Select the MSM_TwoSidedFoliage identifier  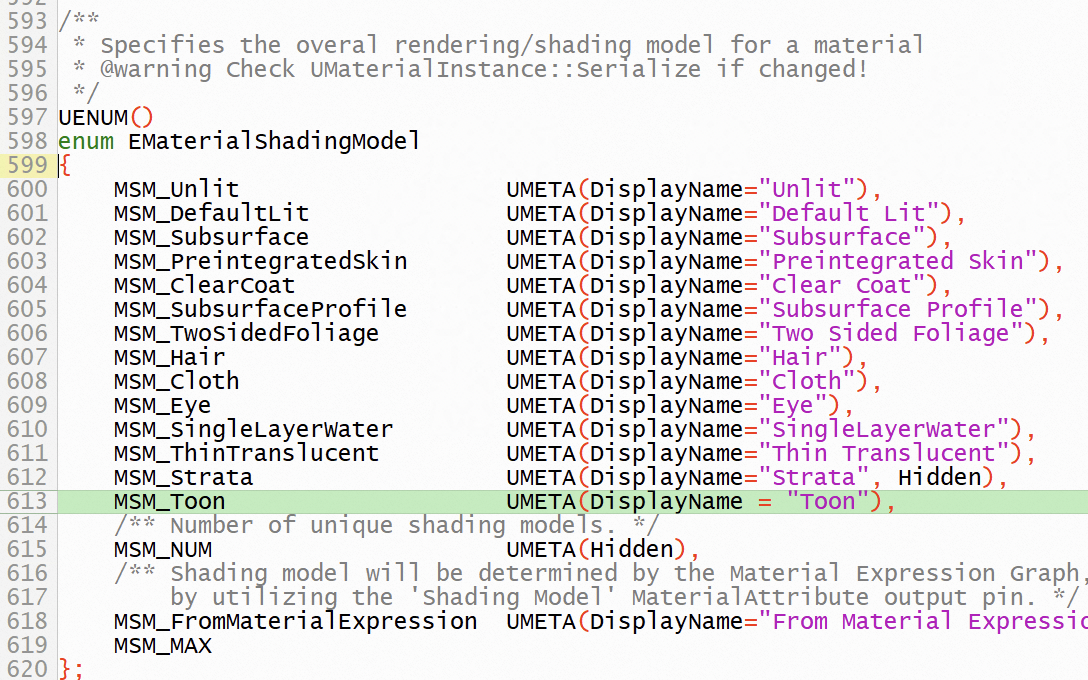pyautogui.click(x=246, y=333)
